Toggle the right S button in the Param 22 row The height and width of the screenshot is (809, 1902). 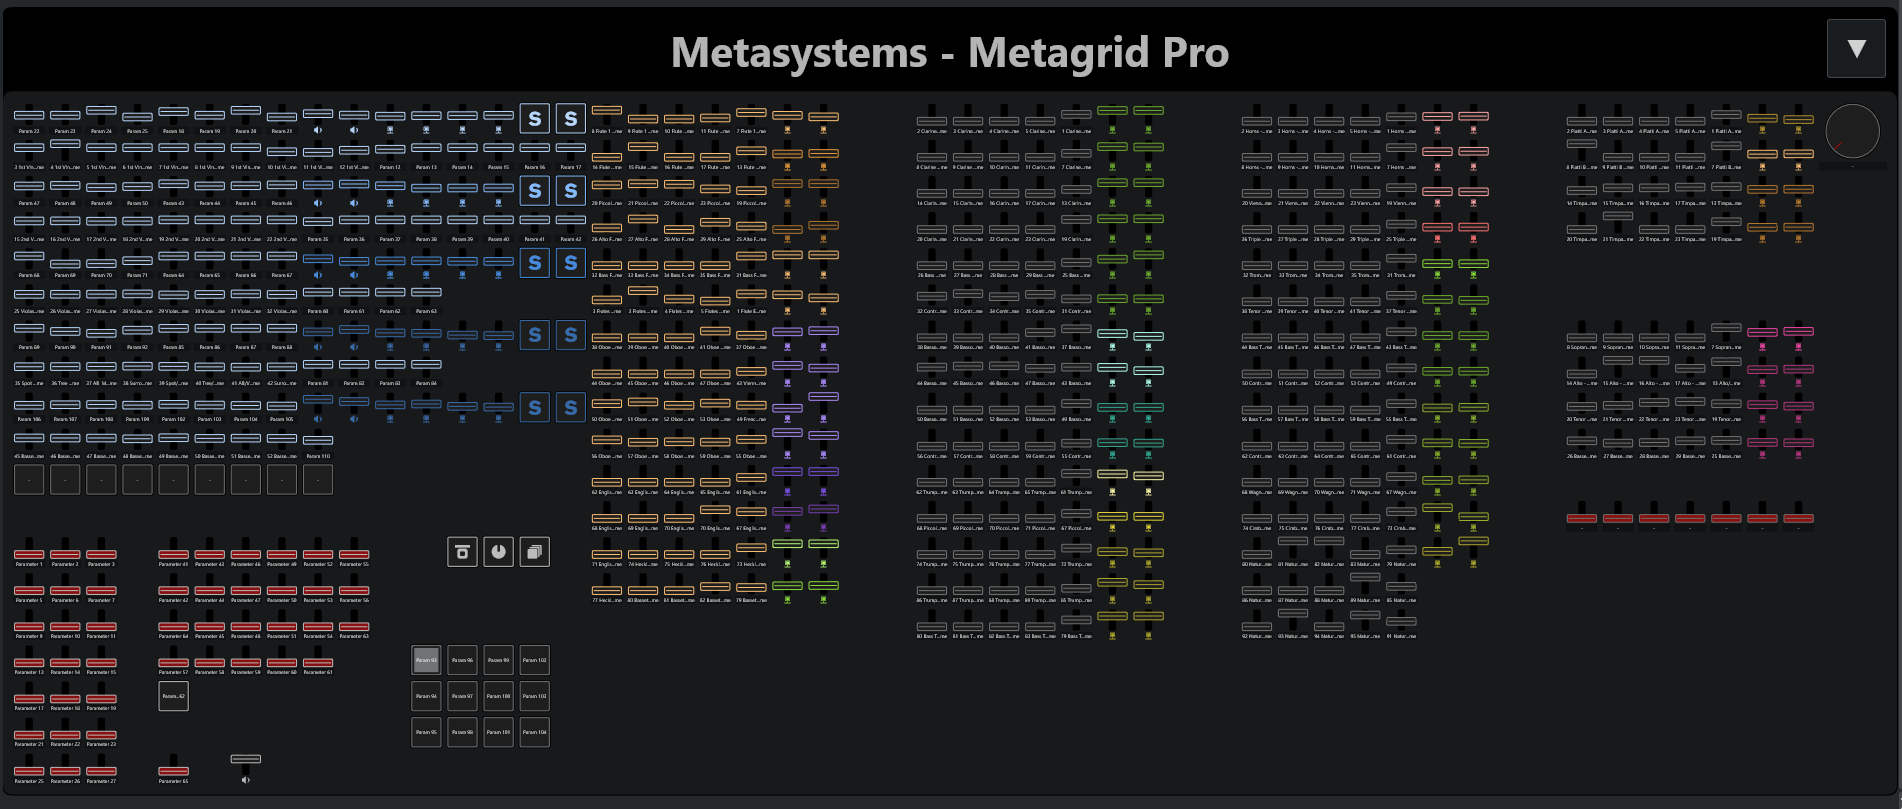pos(571,119)
